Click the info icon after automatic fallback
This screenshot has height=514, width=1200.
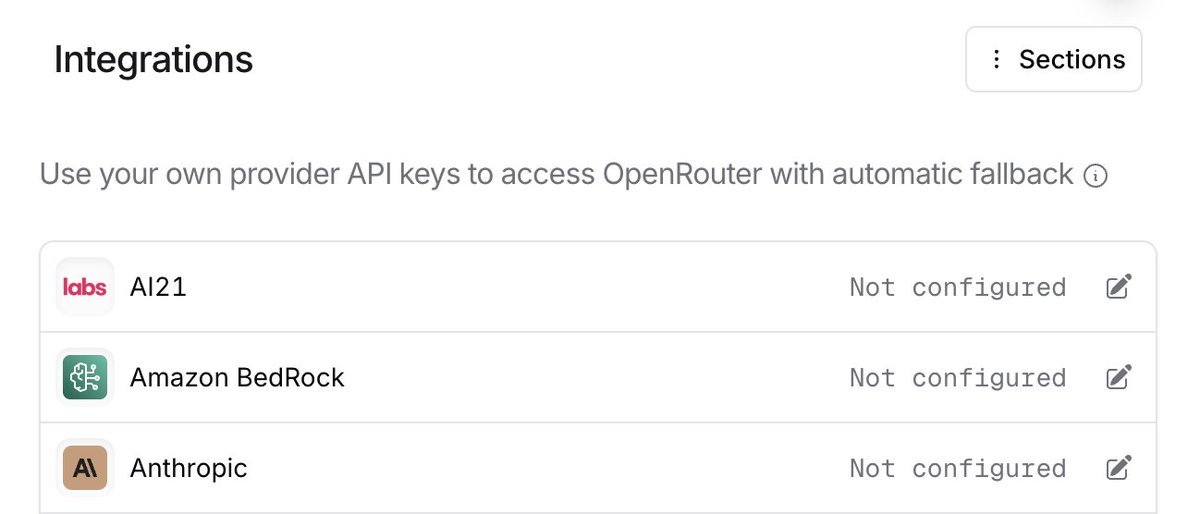pos(1096,177)
